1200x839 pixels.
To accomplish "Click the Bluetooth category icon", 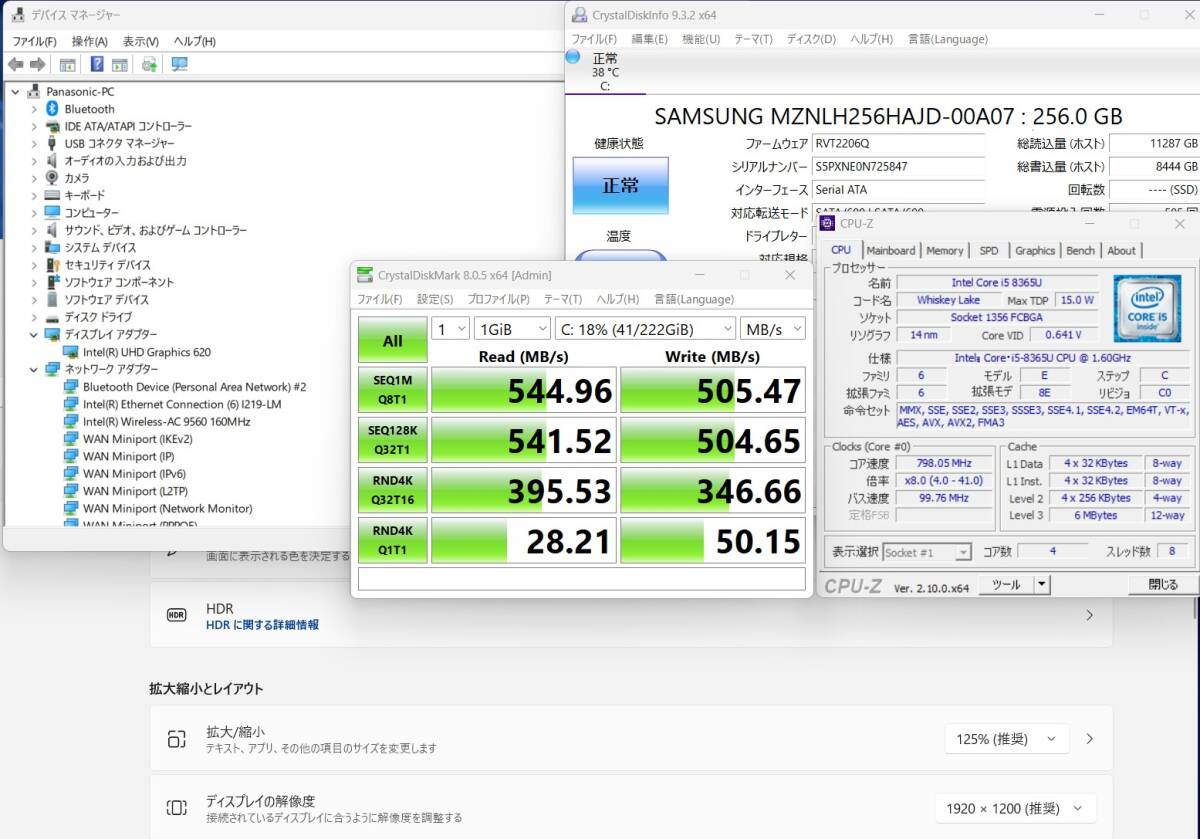I will point(52,108).
